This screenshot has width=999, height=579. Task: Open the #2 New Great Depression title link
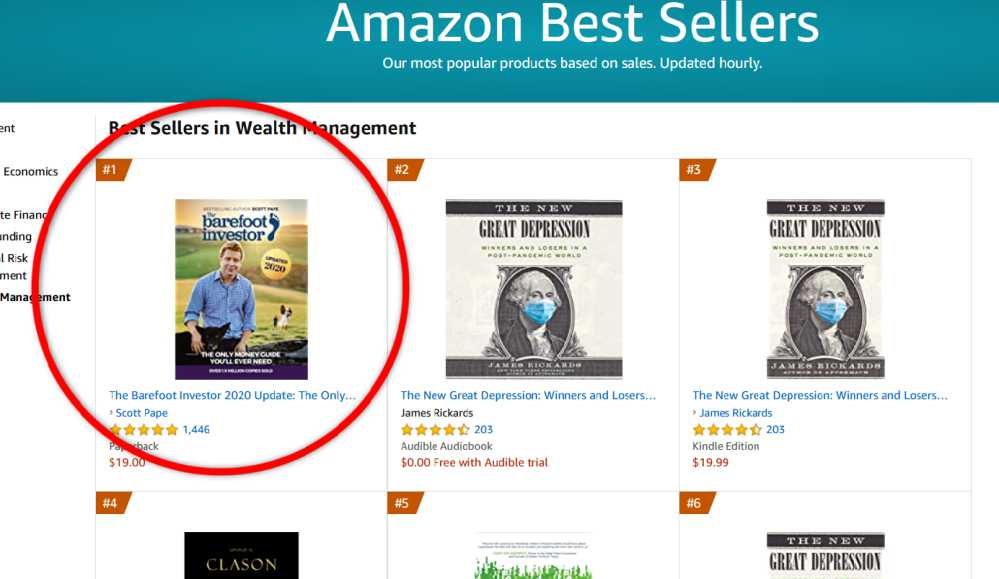pyautogui.click(x=528, y=396)
